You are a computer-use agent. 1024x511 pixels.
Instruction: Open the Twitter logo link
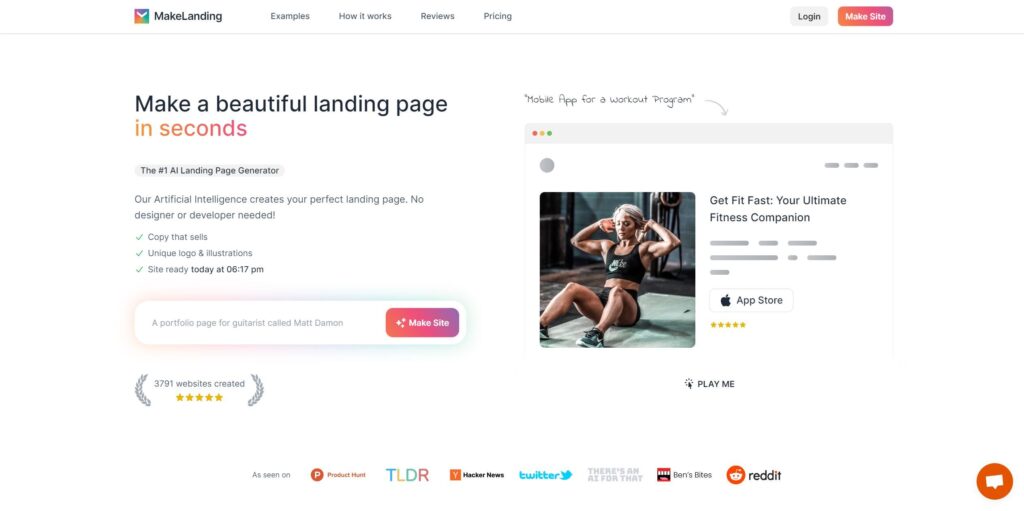click(x=545, y=475)
